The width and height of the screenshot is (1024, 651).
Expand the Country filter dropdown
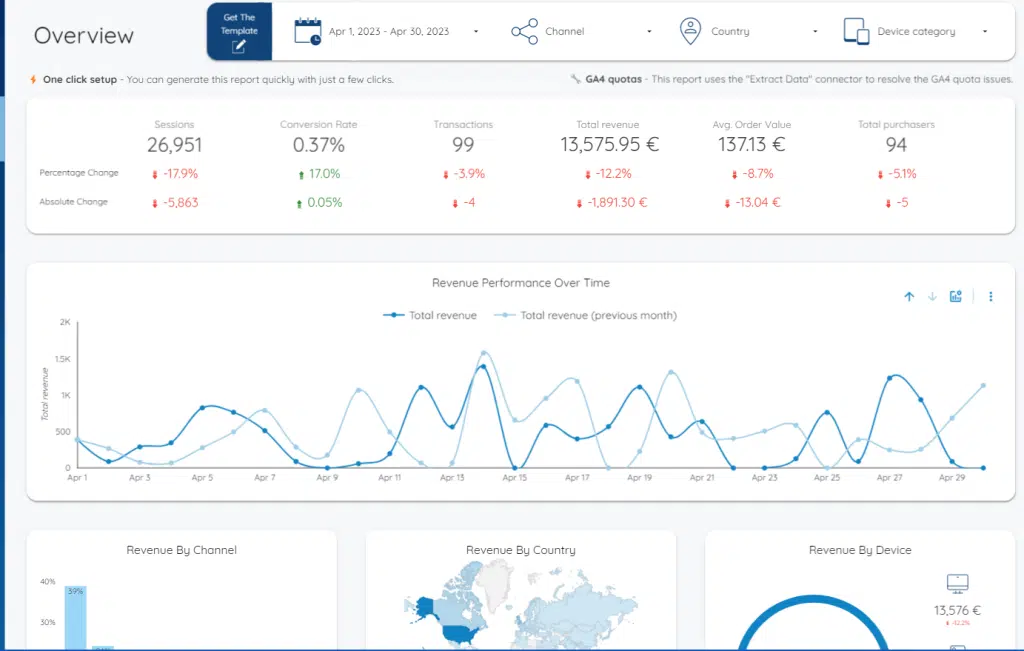click(x=815, y=31)
